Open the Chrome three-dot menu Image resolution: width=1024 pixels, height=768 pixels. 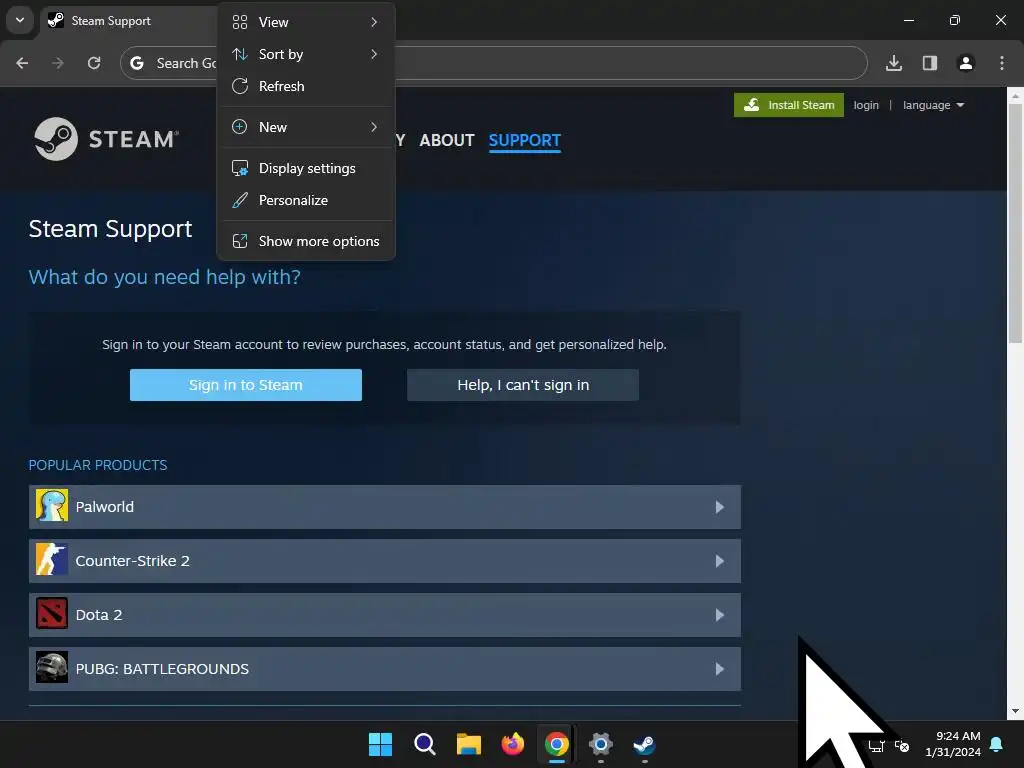(1002, 63)
